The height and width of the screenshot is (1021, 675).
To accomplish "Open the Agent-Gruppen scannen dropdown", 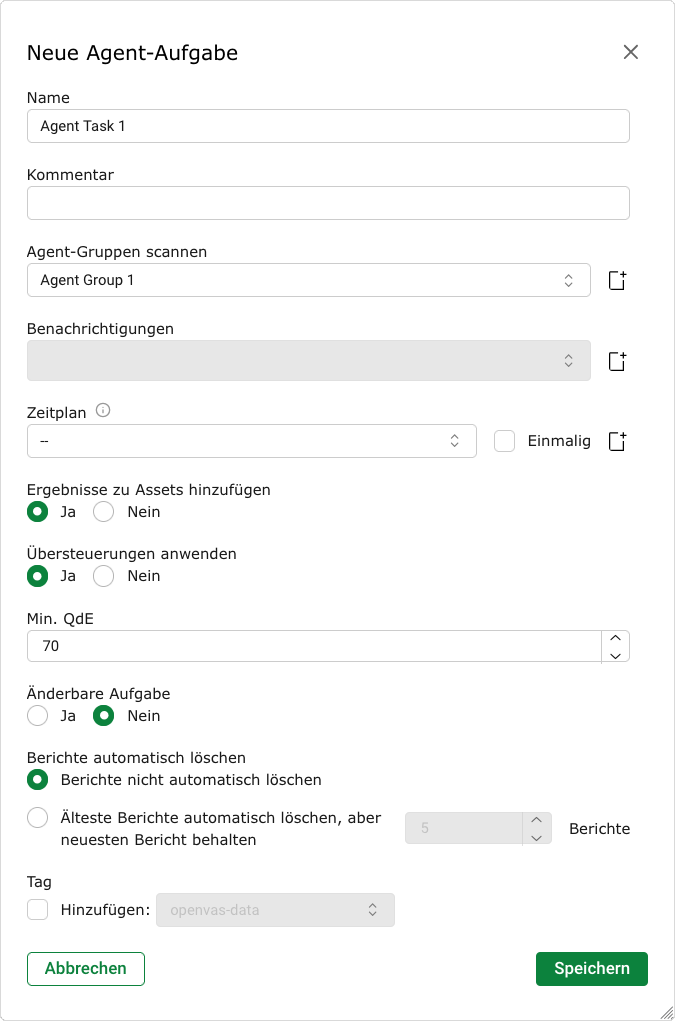I will coord(308,281).
